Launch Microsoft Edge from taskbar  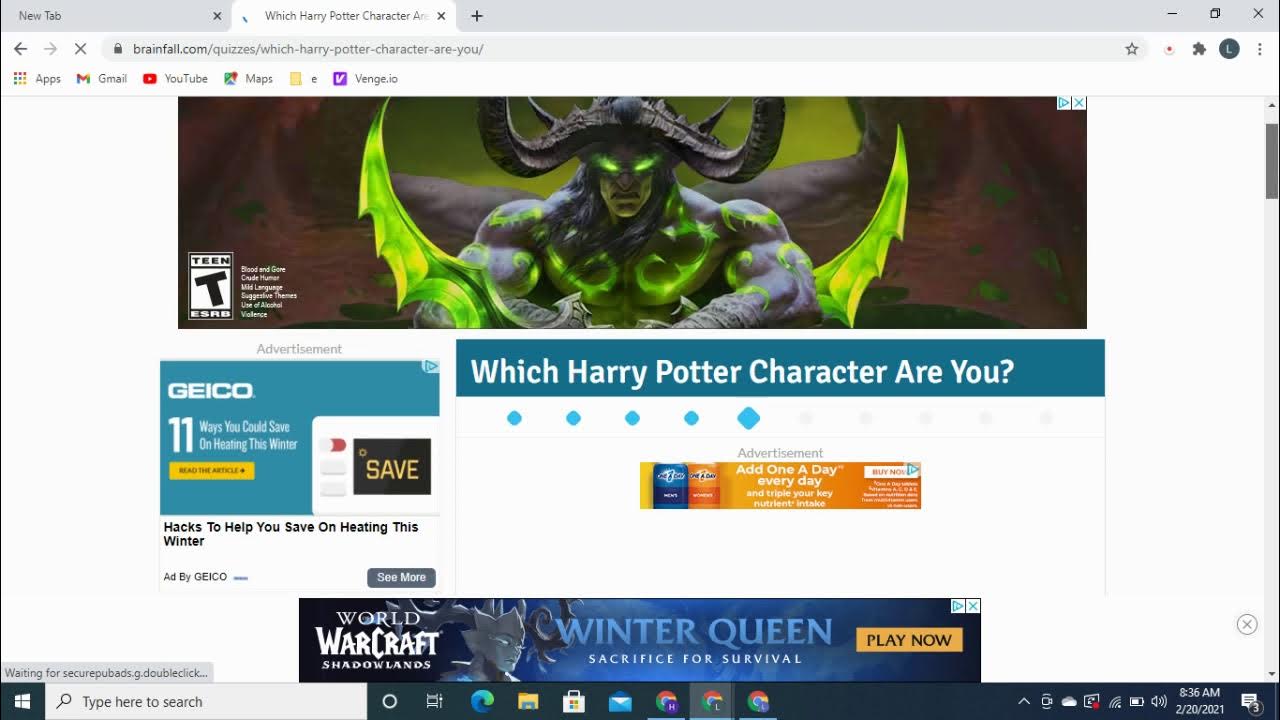pyautogui.click(x=482, y=702)
